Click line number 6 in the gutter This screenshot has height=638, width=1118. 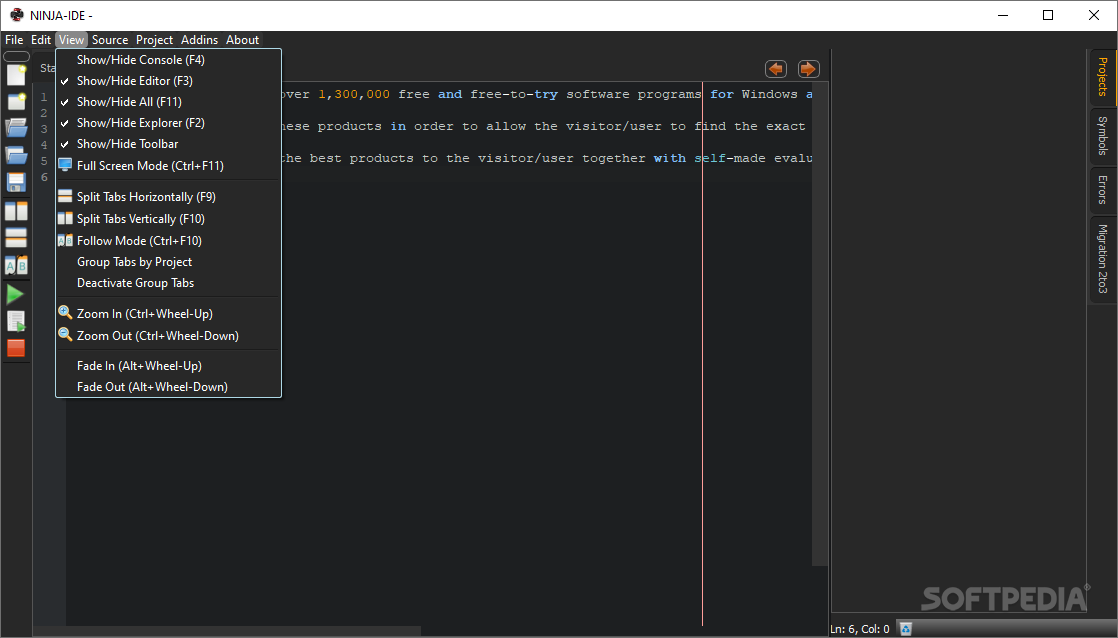click(x=44, y=177)
